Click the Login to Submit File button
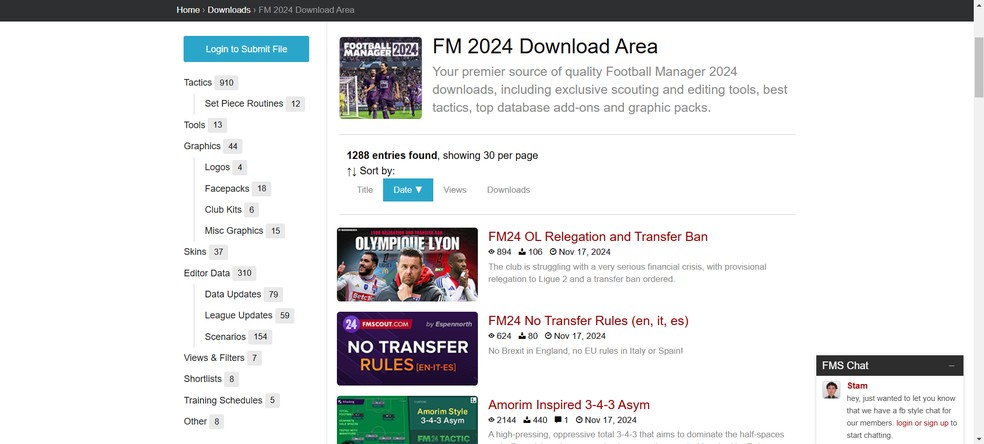984x444 pixels. point(246,49)
